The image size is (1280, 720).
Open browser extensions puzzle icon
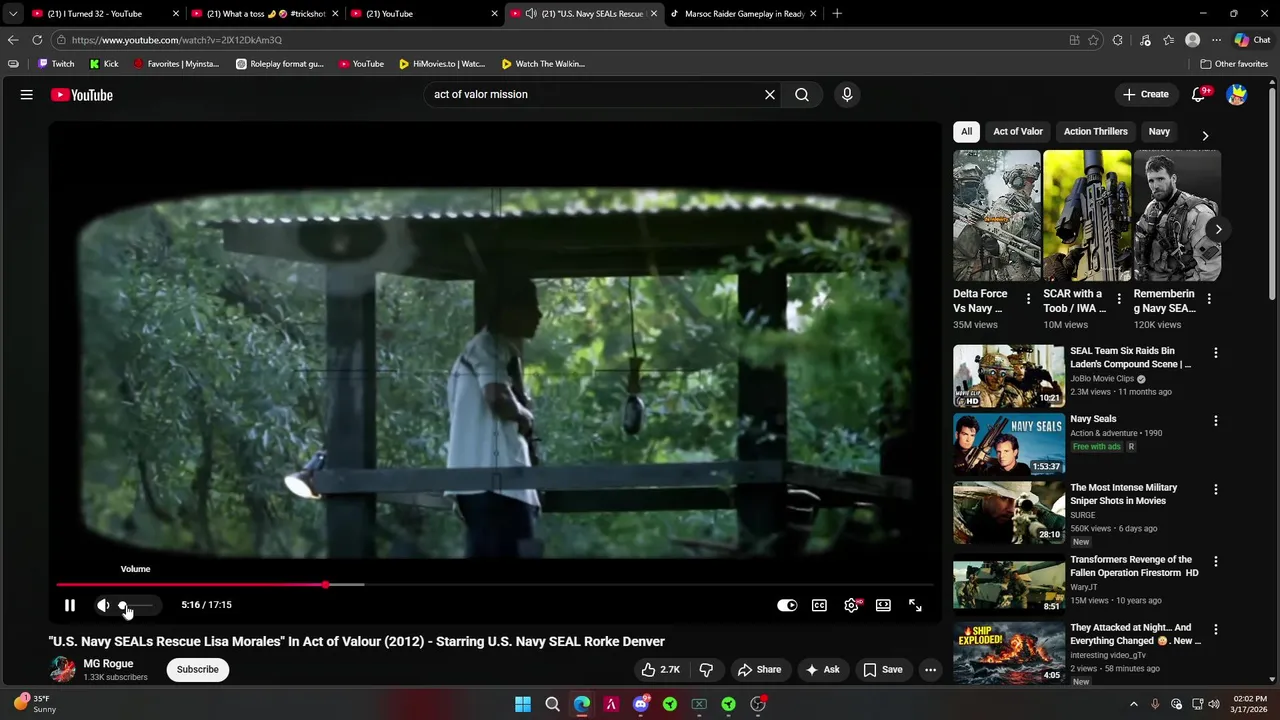1118,40
